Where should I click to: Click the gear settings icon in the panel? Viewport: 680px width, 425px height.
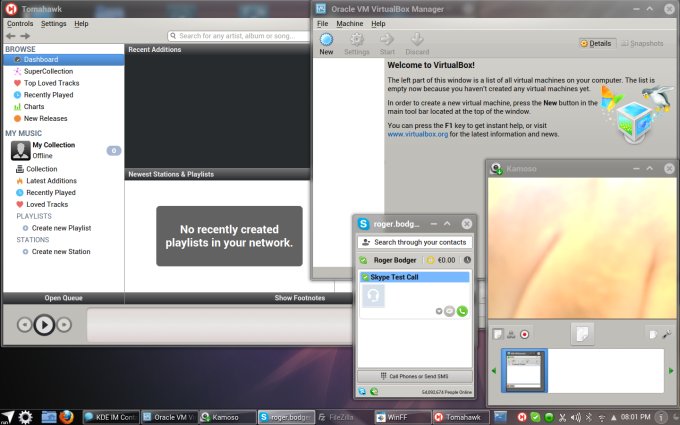point(25,417)
